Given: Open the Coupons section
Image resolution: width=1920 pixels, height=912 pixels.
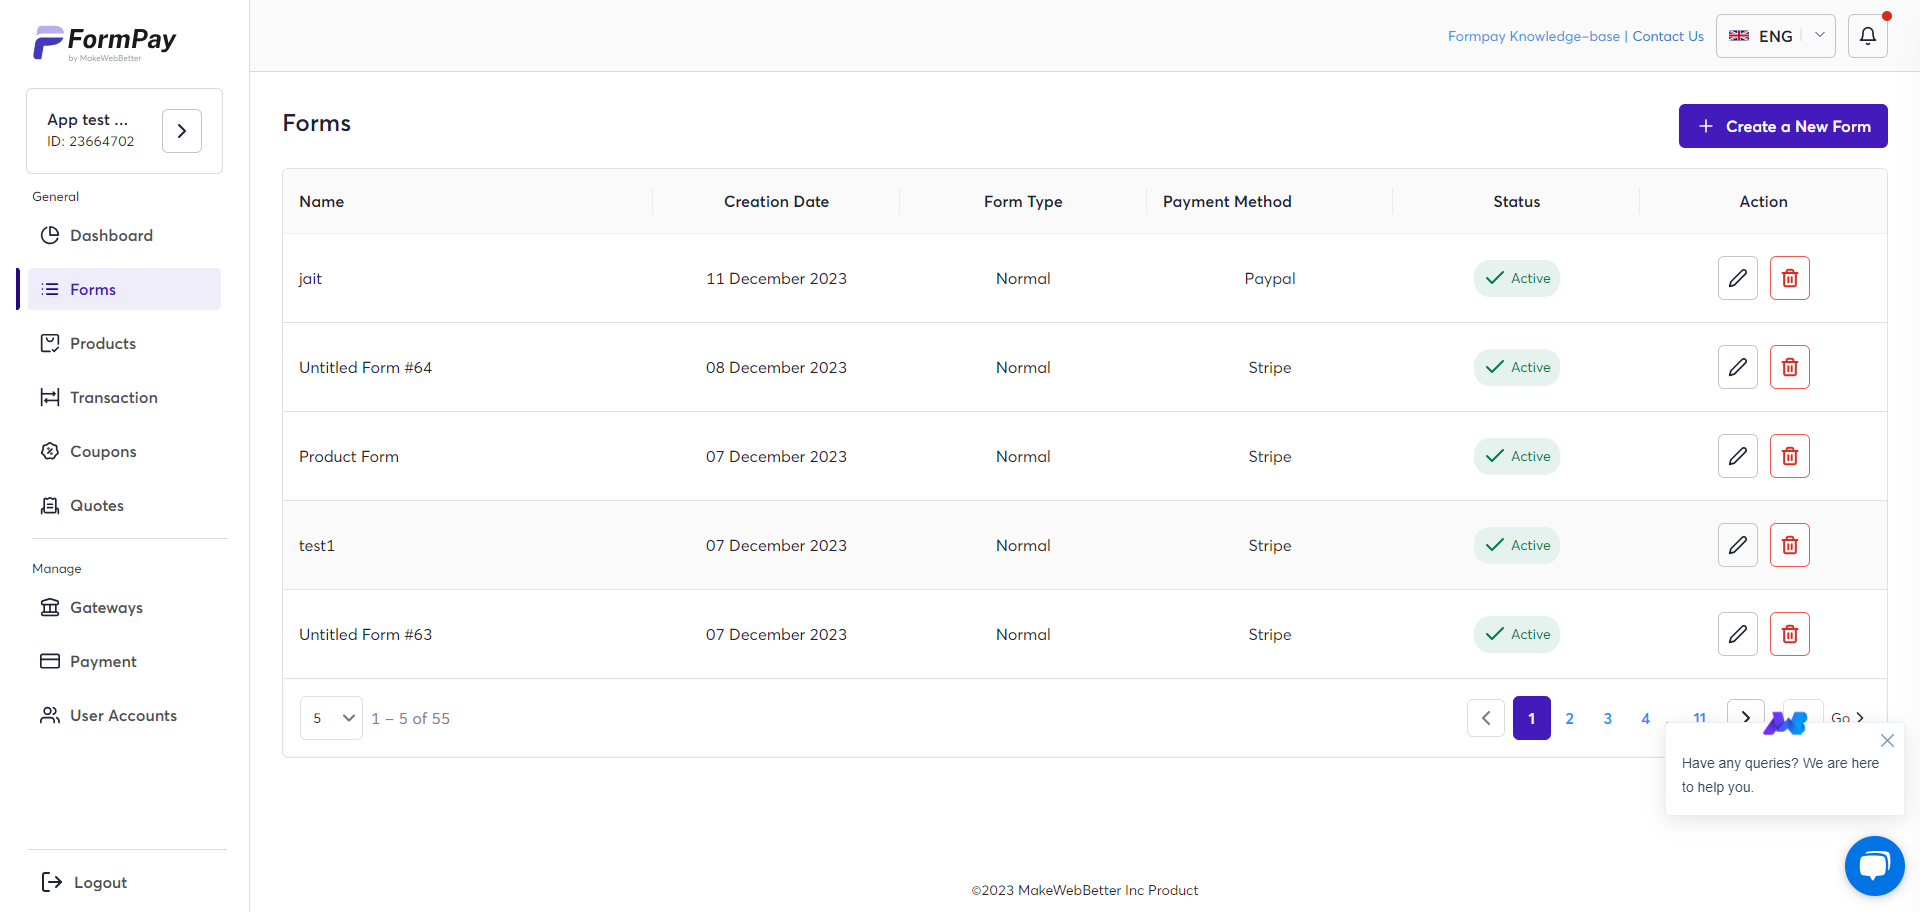Looking at the screenshot, I should (103, 451).
